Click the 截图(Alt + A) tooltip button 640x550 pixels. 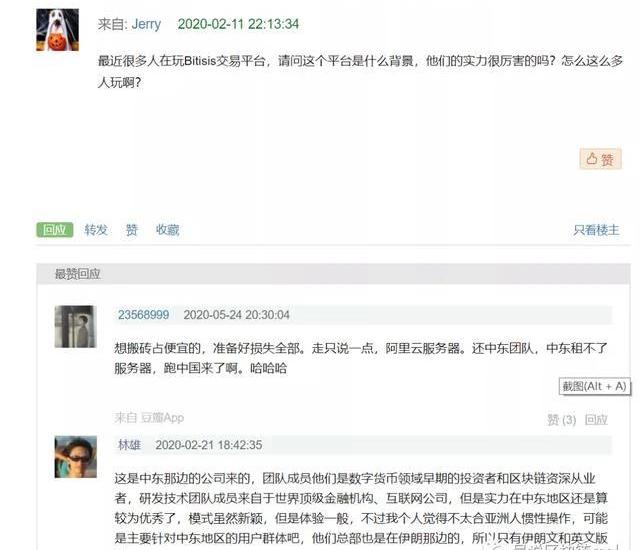(594, 386)
